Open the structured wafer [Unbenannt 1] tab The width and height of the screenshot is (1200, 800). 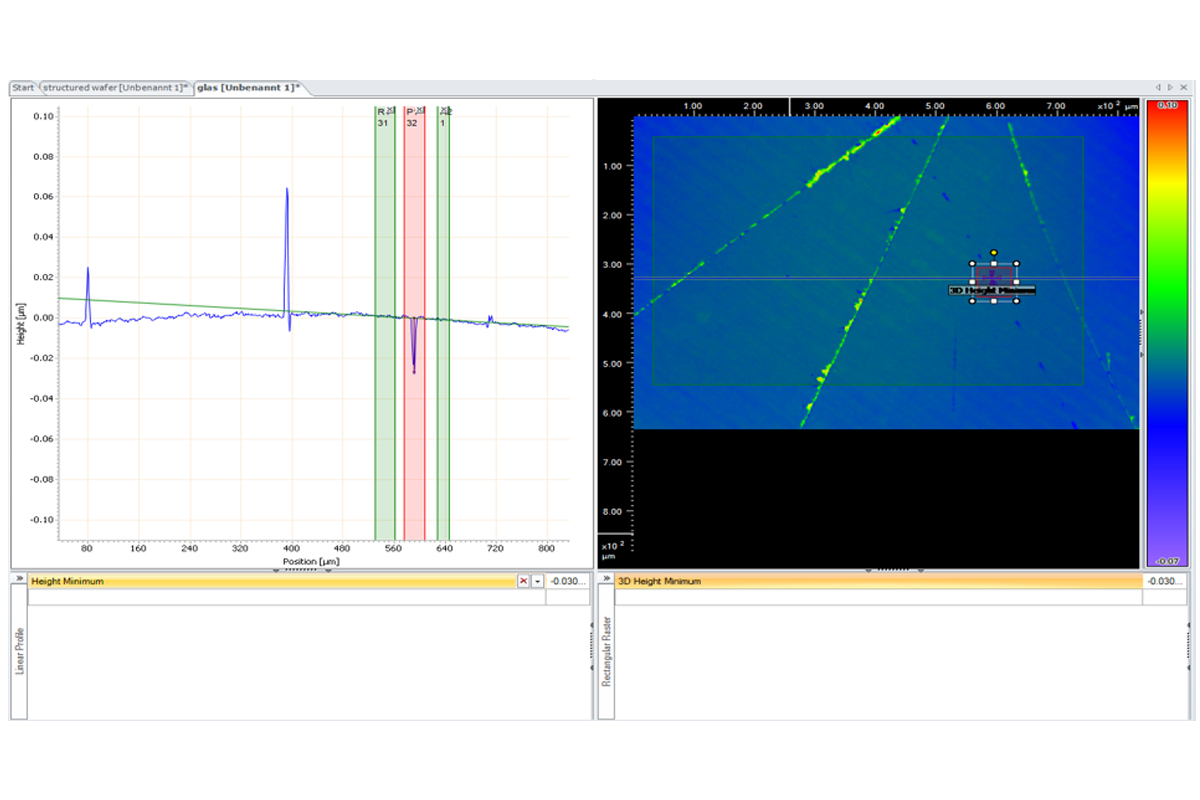(115, 88)
